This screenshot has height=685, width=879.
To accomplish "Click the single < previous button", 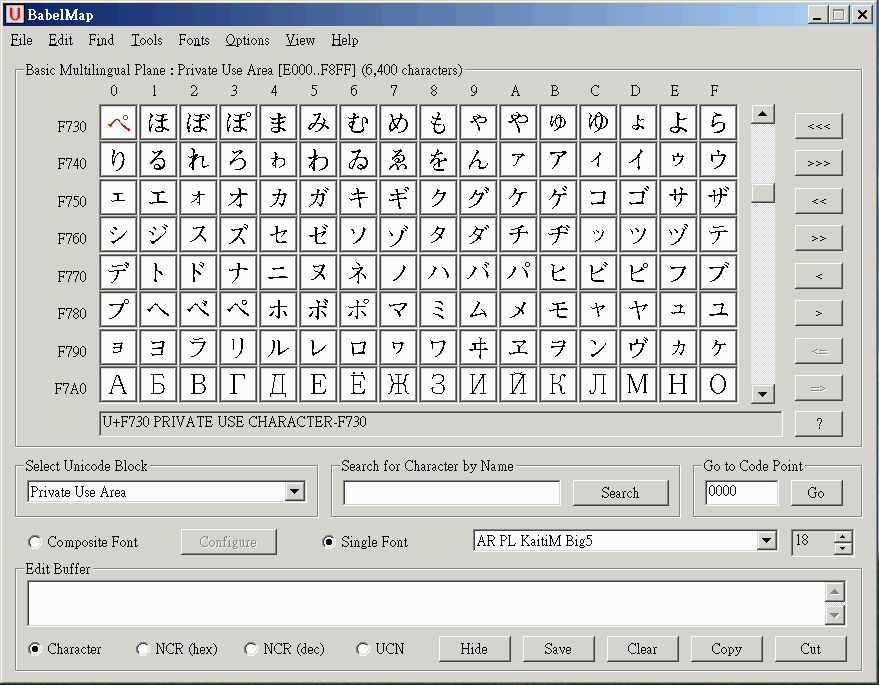I will point(818,276).
